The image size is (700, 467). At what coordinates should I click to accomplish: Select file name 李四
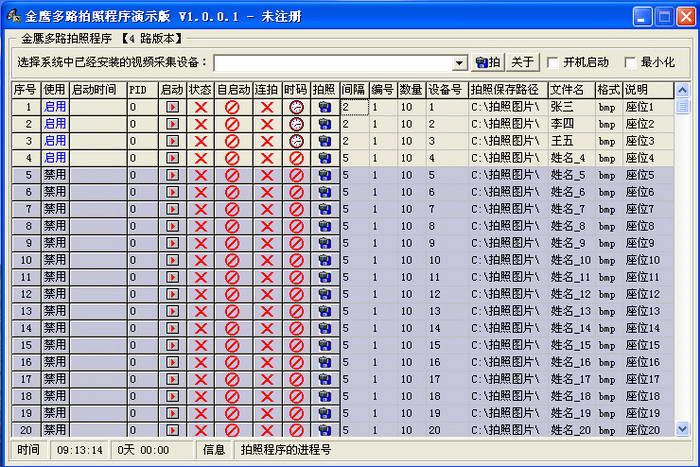click(562, 124)
